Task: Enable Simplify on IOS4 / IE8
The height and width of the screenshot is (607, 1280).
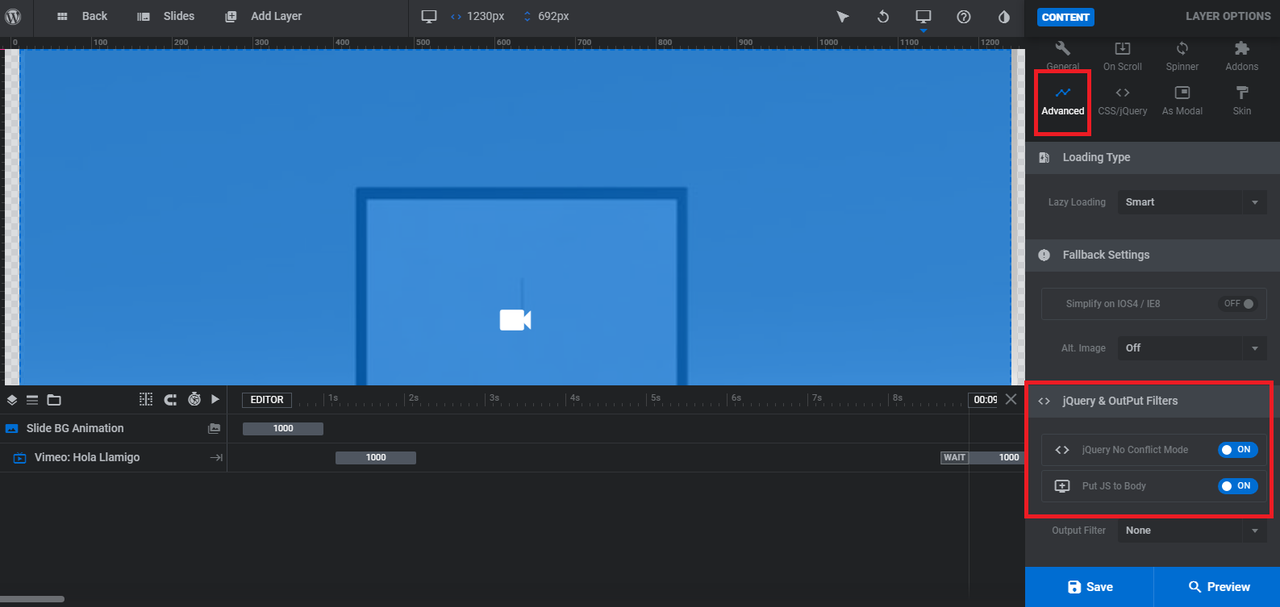Action: pos(1239,304)
